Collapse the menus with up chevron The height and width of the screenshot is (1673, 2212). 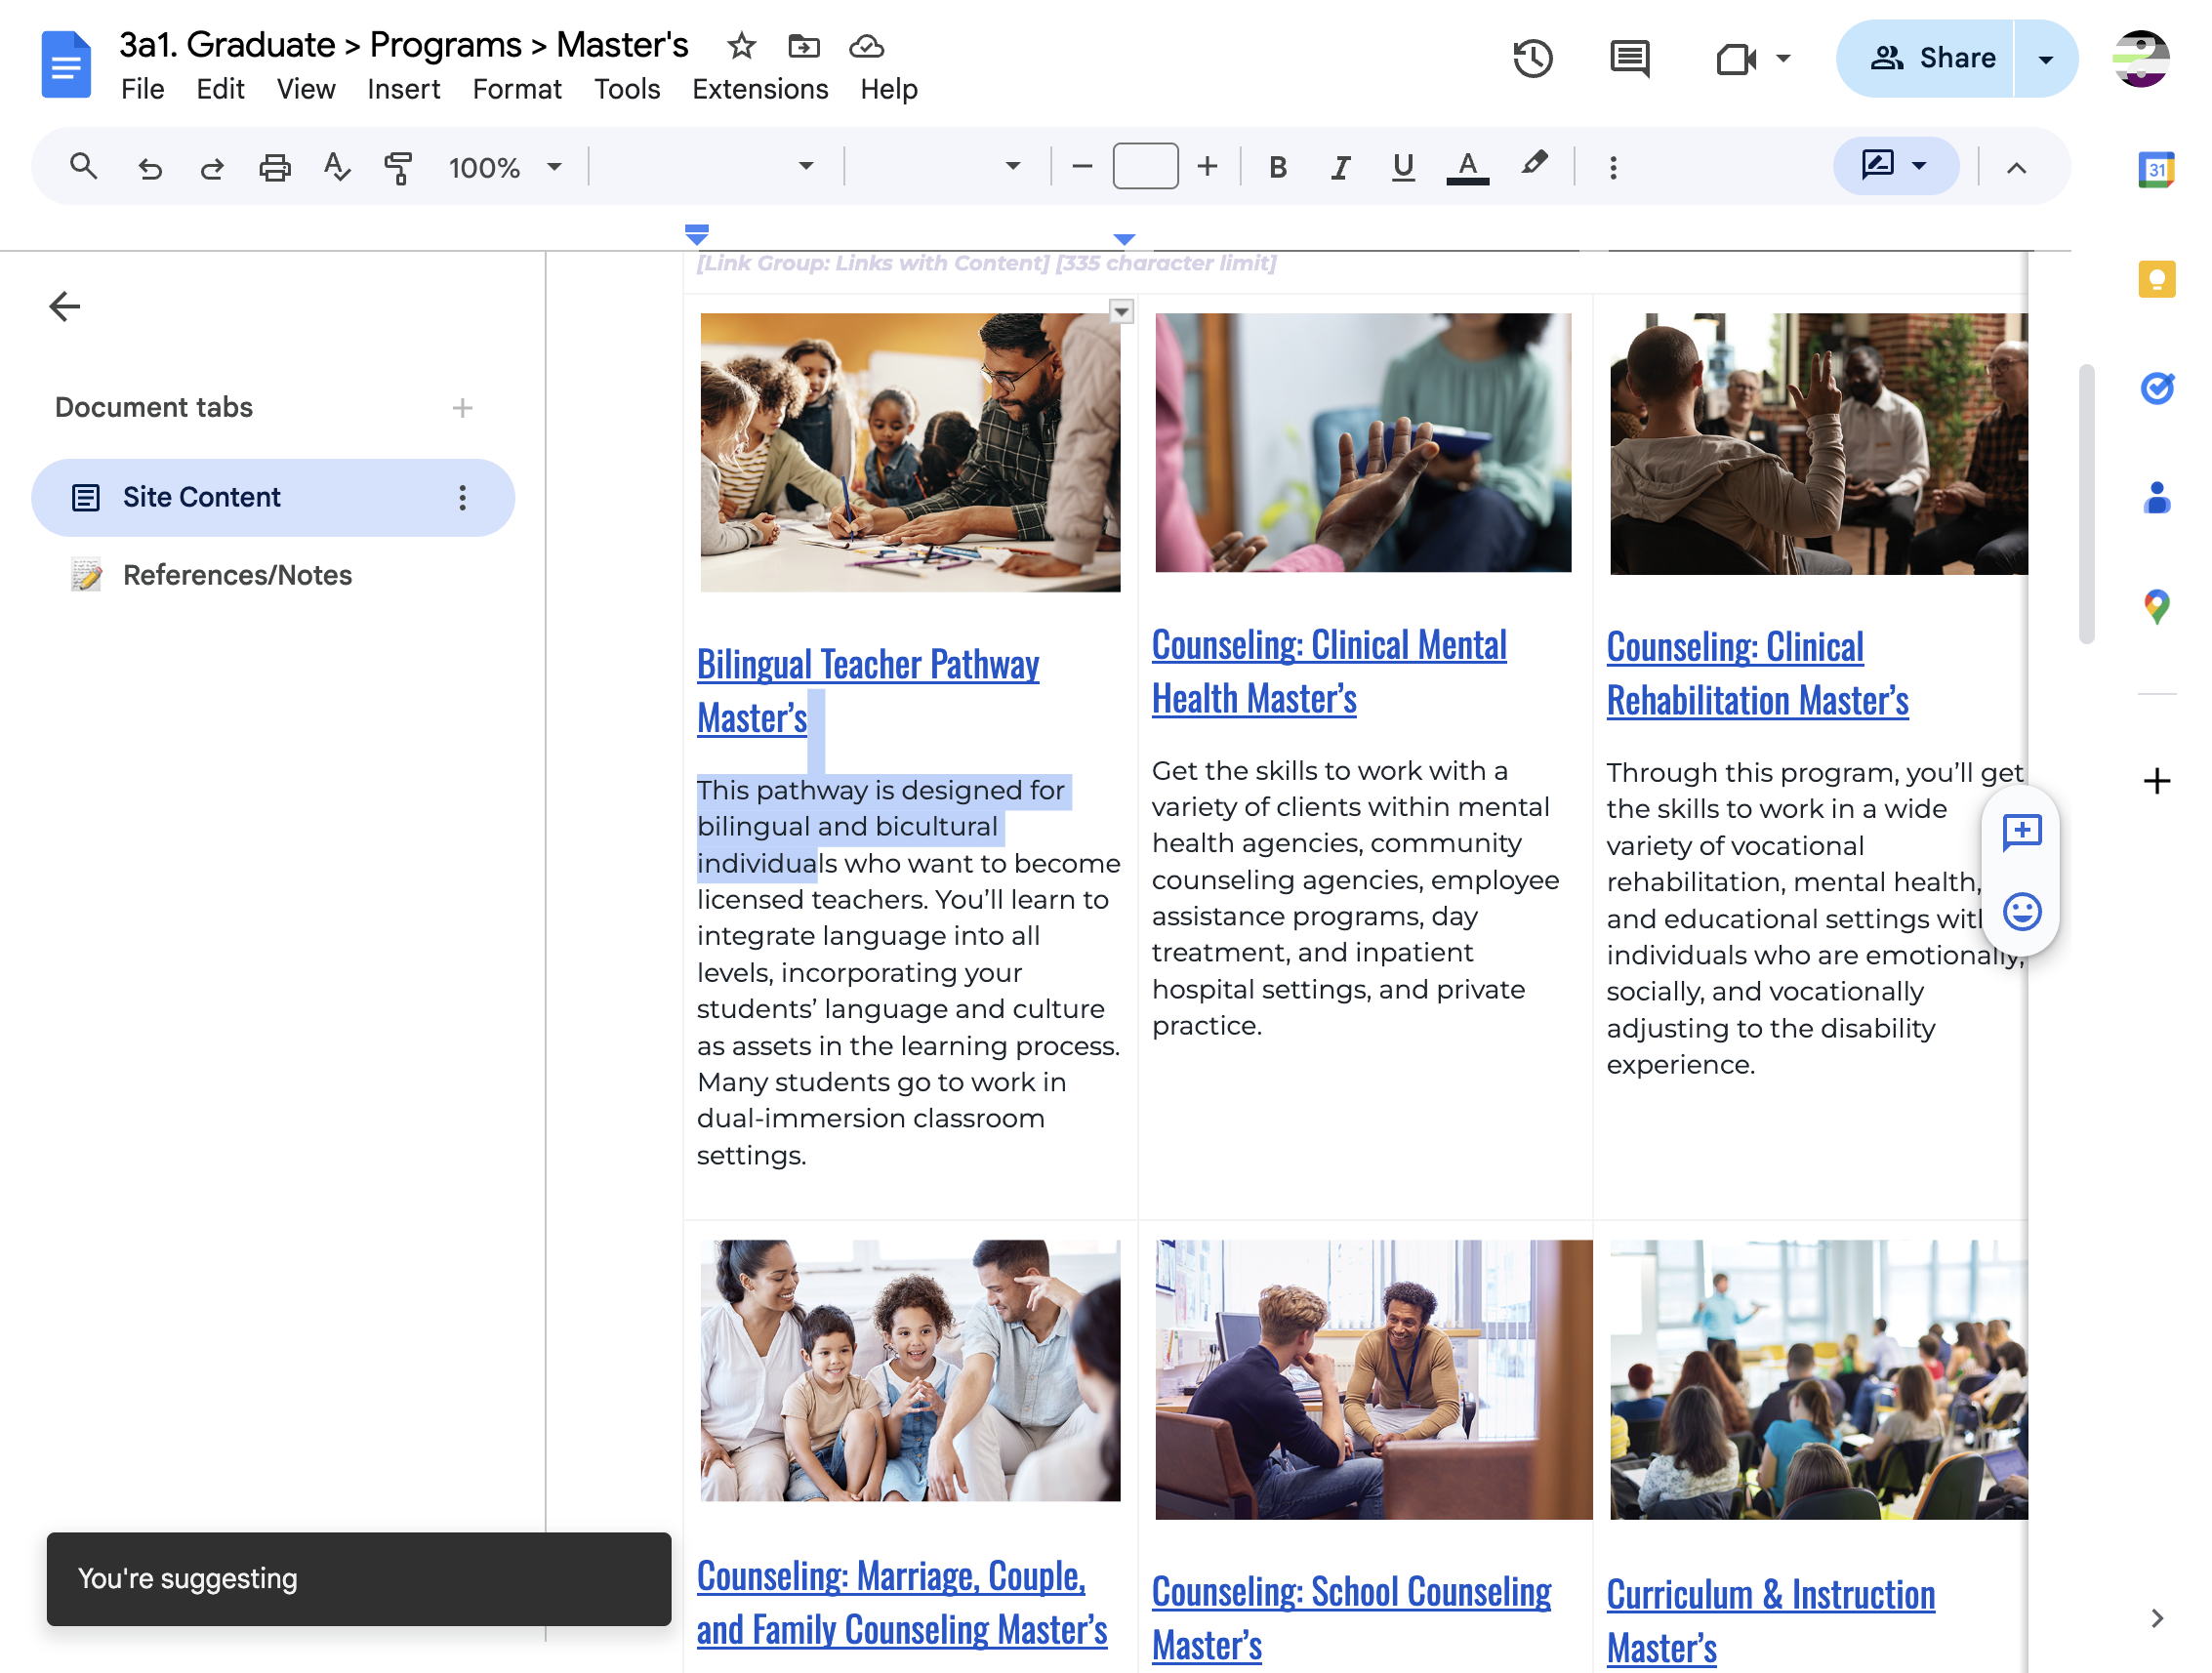pos(2016,167)
